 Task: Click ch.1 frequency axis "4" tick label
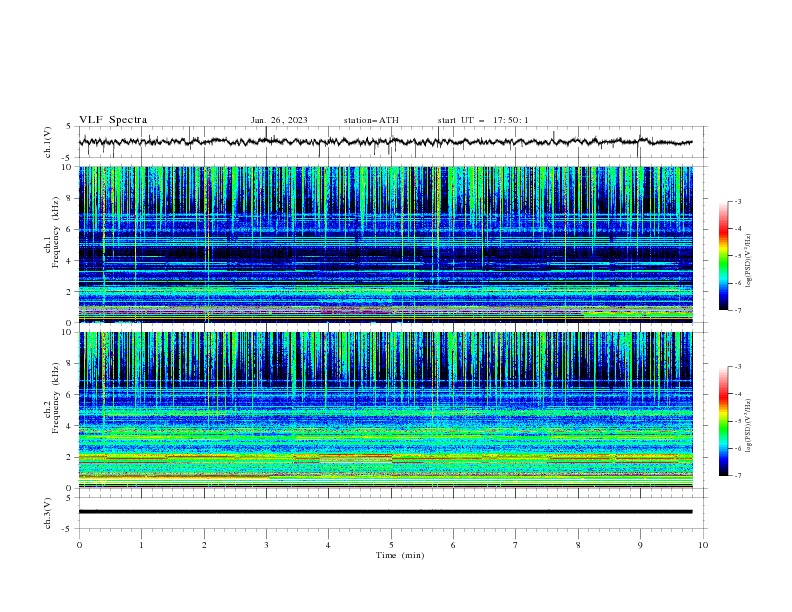click(x=70, y=261)
